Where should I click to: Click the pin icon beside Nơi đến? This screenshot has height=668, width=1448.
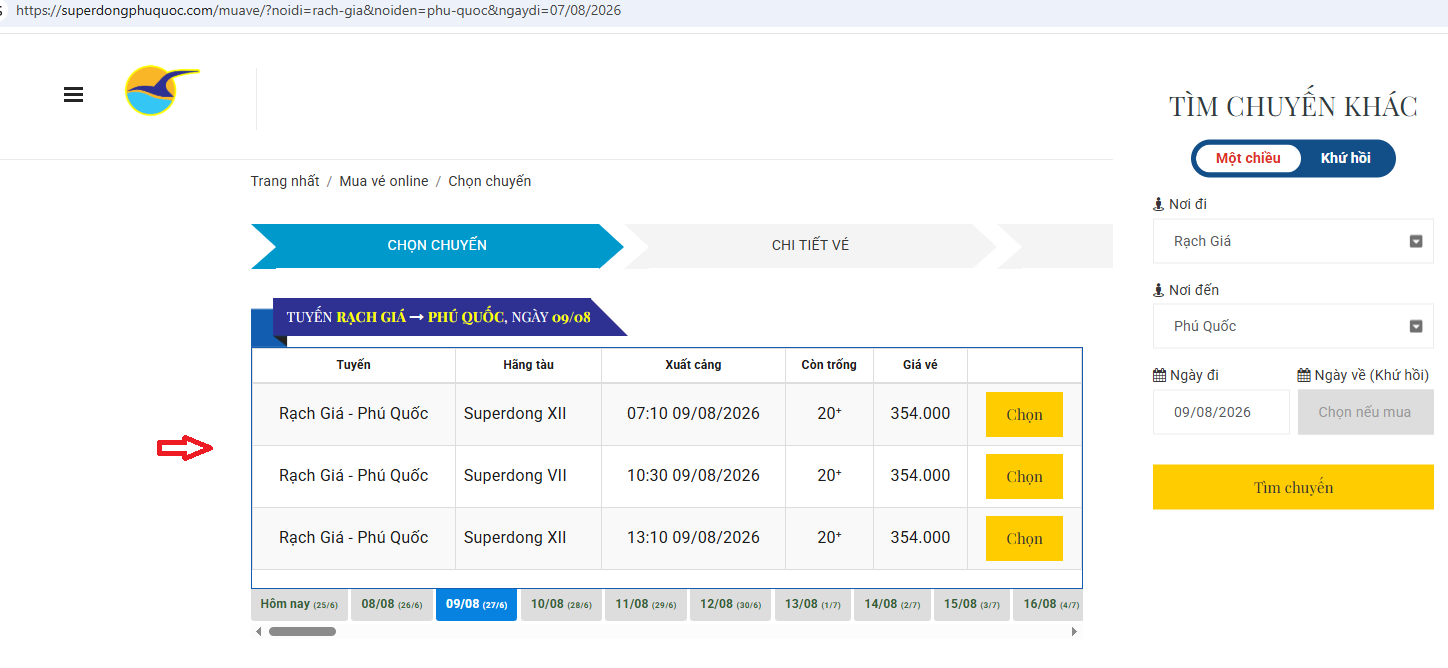point(1158,290)
